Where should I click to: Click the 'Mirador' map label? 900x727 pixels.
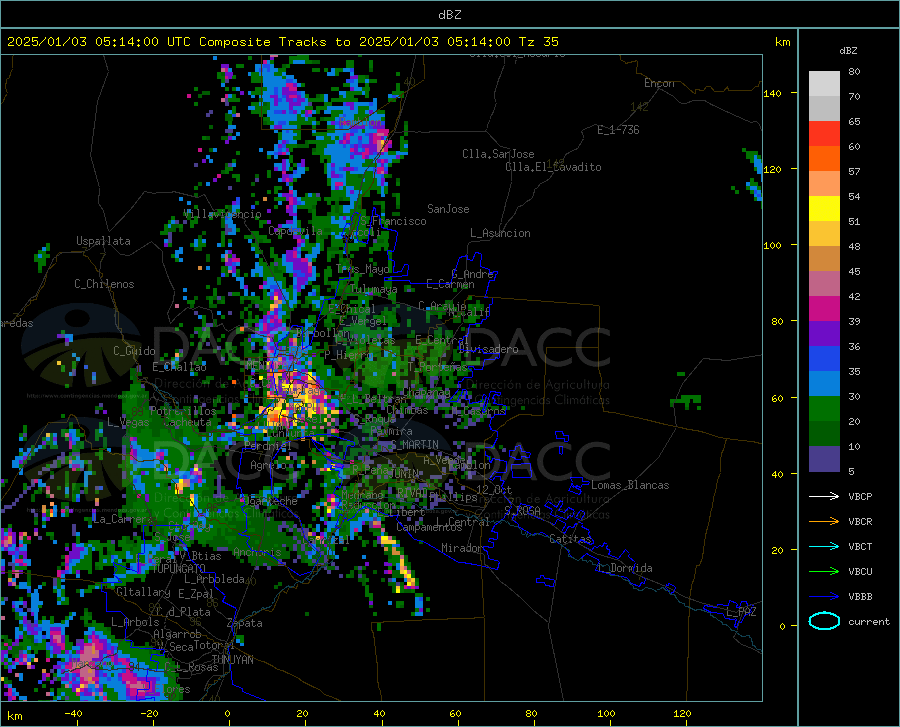tap(461, 548)
